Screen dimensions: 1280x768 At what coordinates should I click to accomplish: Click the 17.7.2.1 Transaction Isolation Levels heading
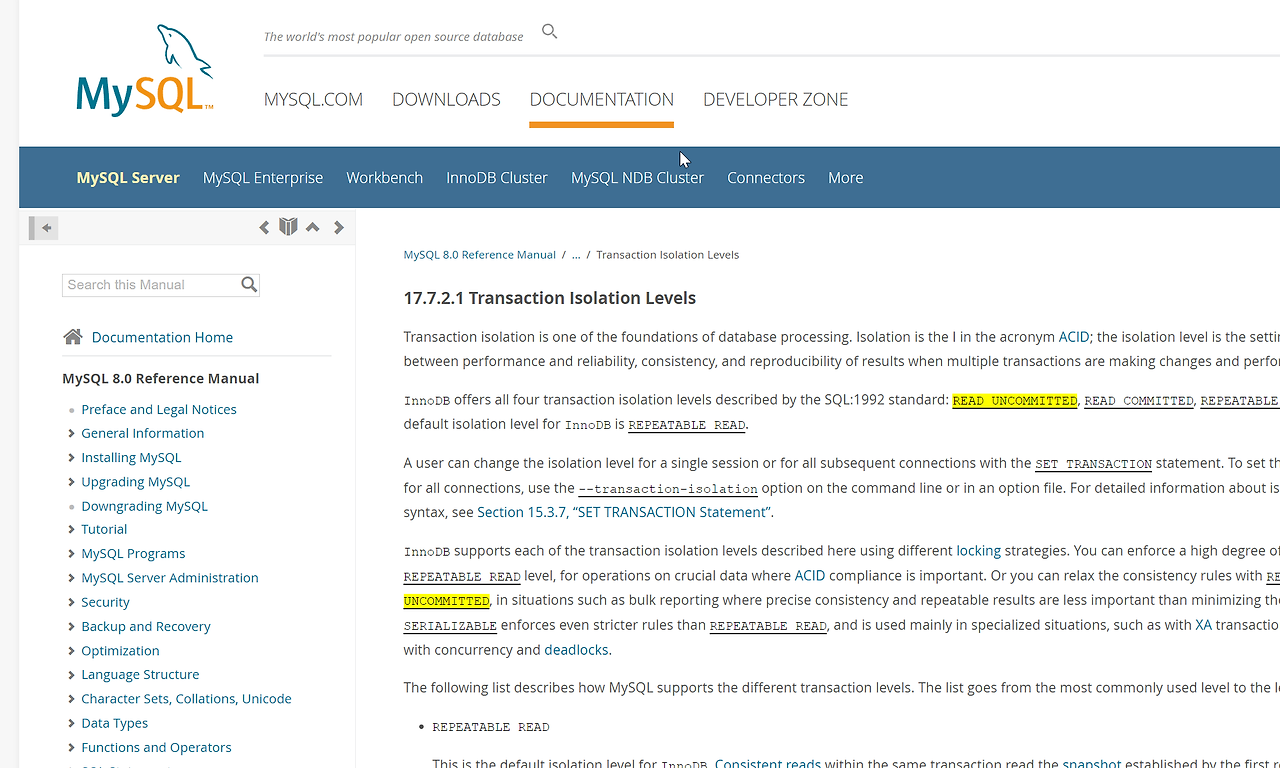click(550, 298)
